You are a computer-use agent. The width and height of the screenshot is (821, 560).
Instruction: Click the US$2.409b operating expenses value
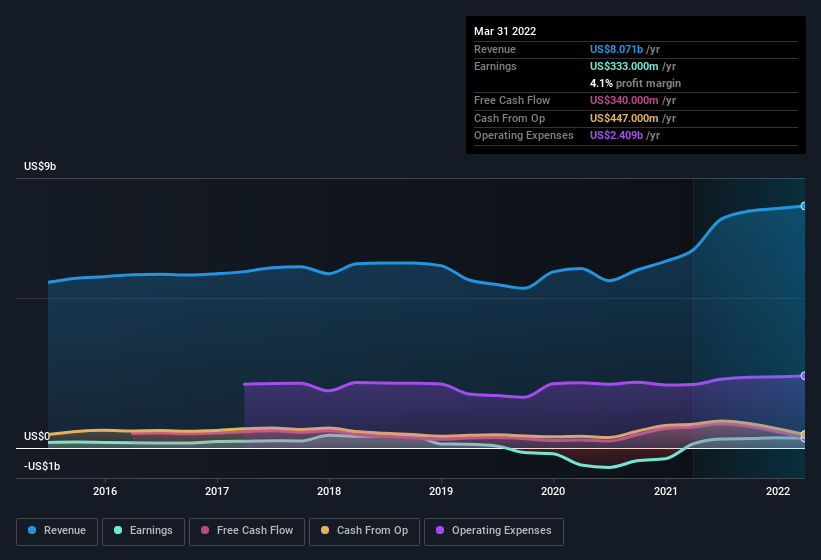[x=616, y=136]
